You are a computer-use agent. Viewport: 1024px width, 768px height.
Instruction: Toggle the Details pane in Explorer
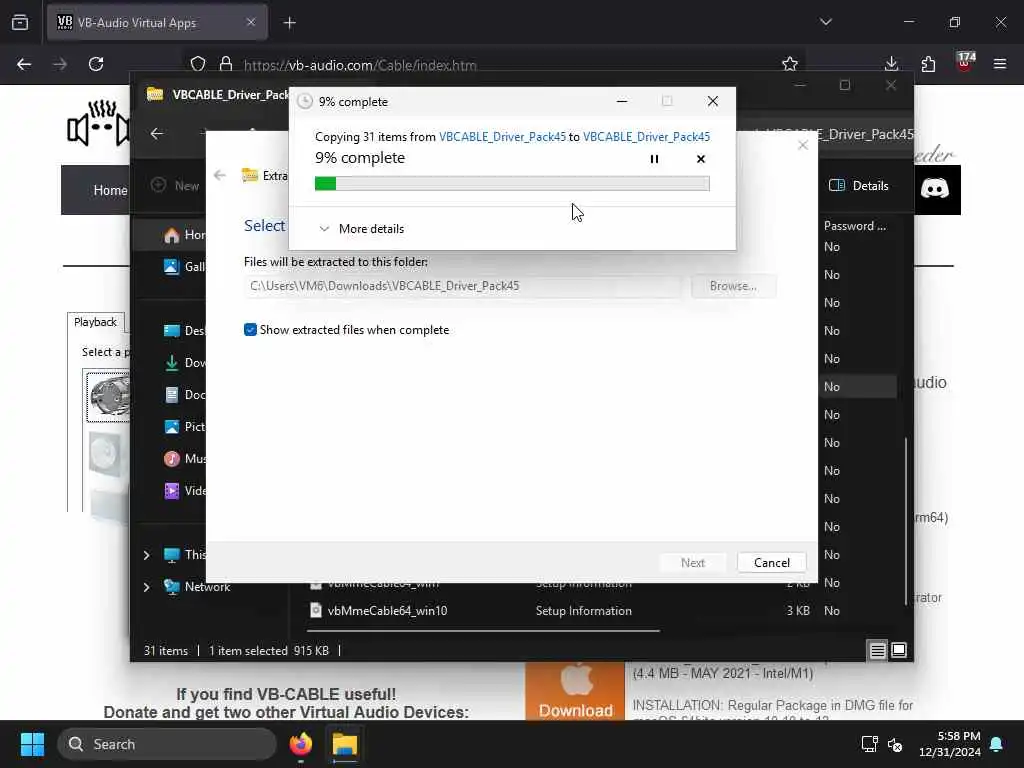[x=858, y=185]
